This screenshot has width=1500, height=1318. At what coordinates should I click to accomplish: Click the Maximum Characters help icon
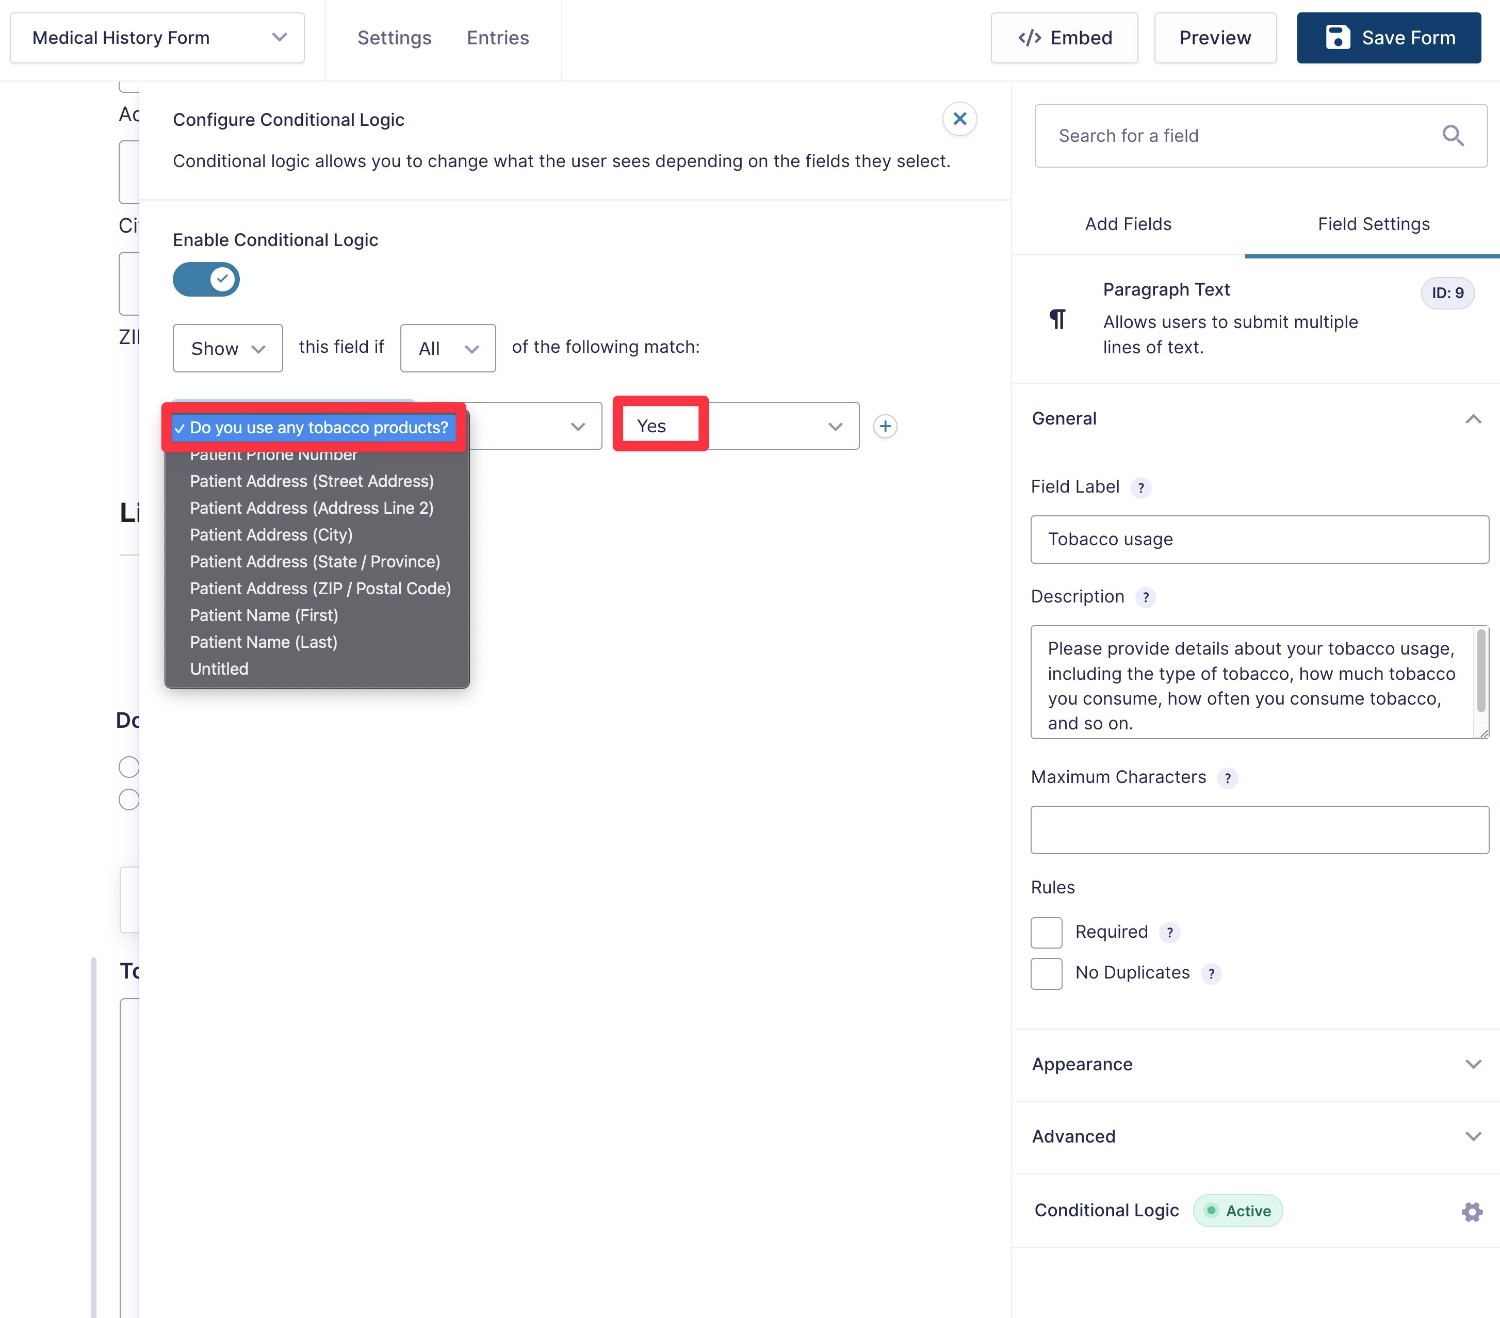click(x=1228, y=778)
